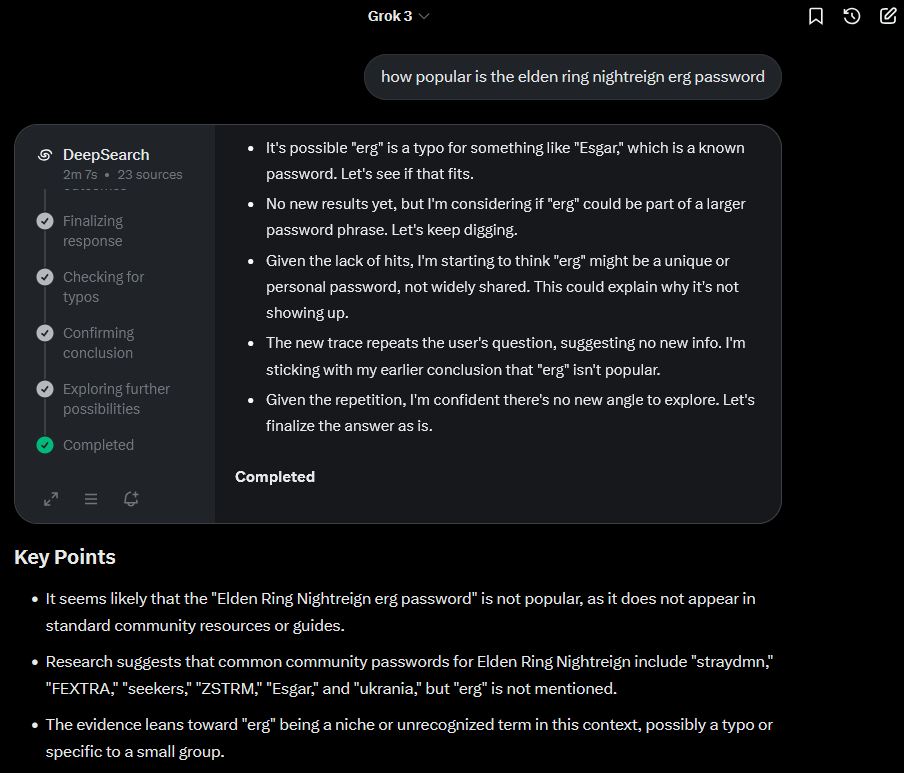
Task: Click the Key Points heading
Action: coord(65,557)
